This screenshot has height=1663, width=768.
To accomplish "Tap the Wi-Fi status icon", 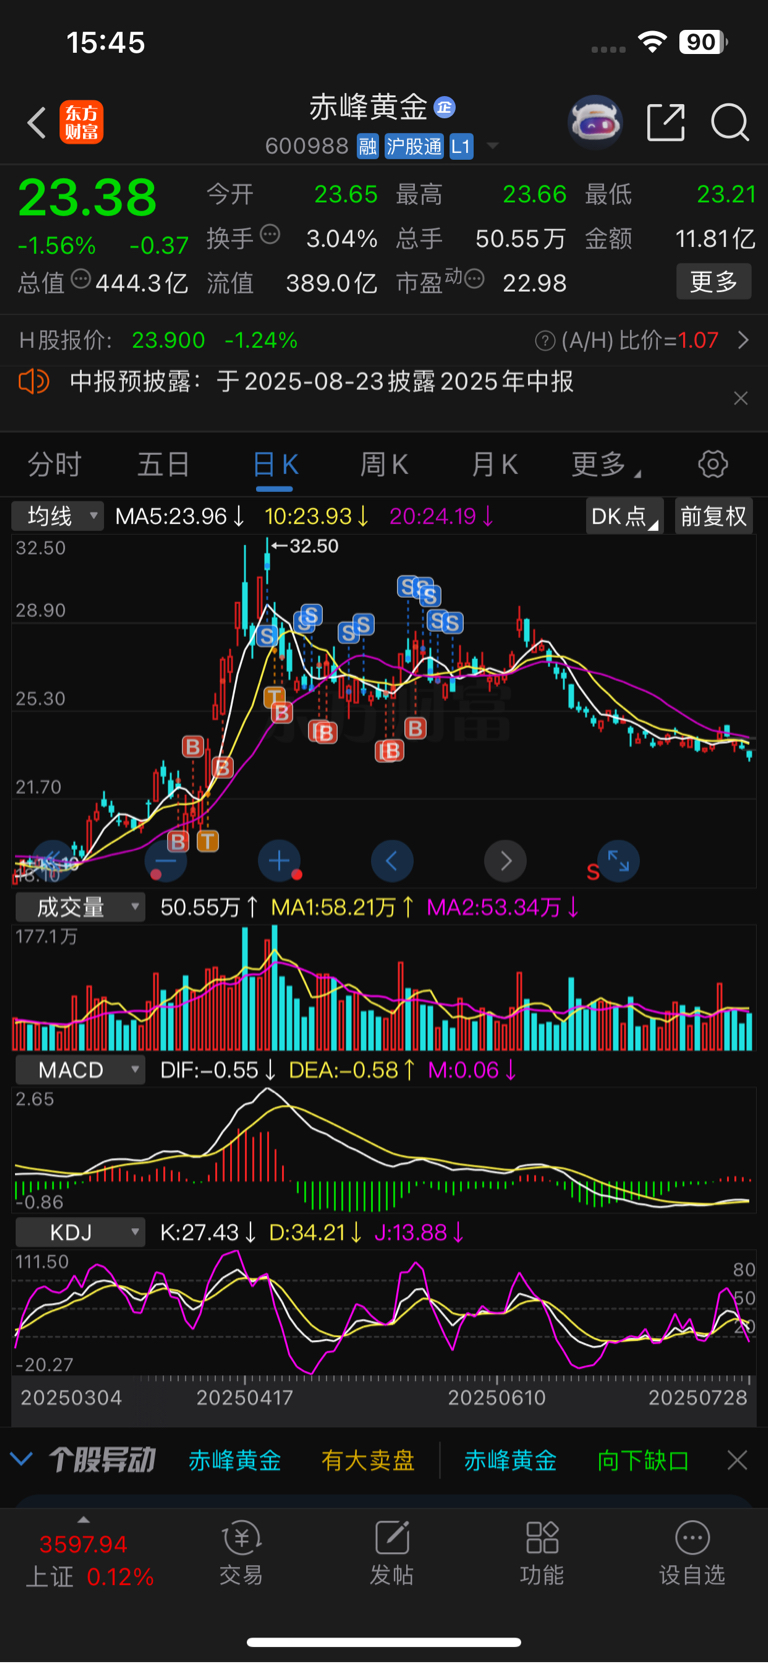I will click(x=652, y=42).
